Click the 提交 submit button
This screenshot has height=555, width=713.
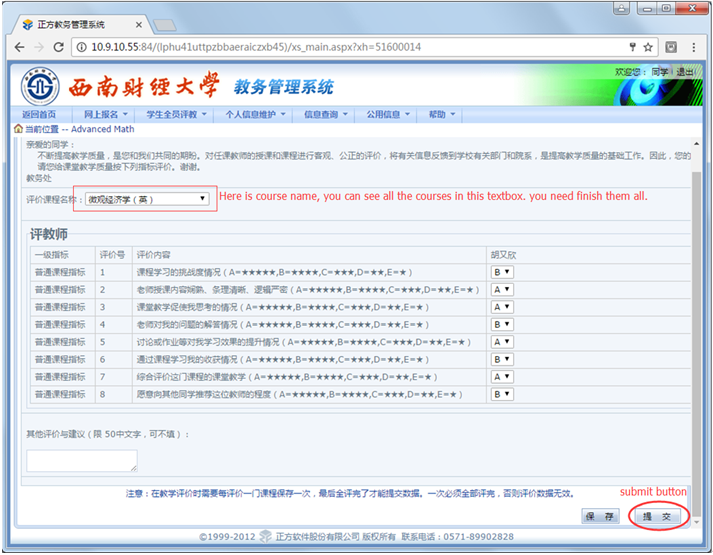click(x=657, y=517)
